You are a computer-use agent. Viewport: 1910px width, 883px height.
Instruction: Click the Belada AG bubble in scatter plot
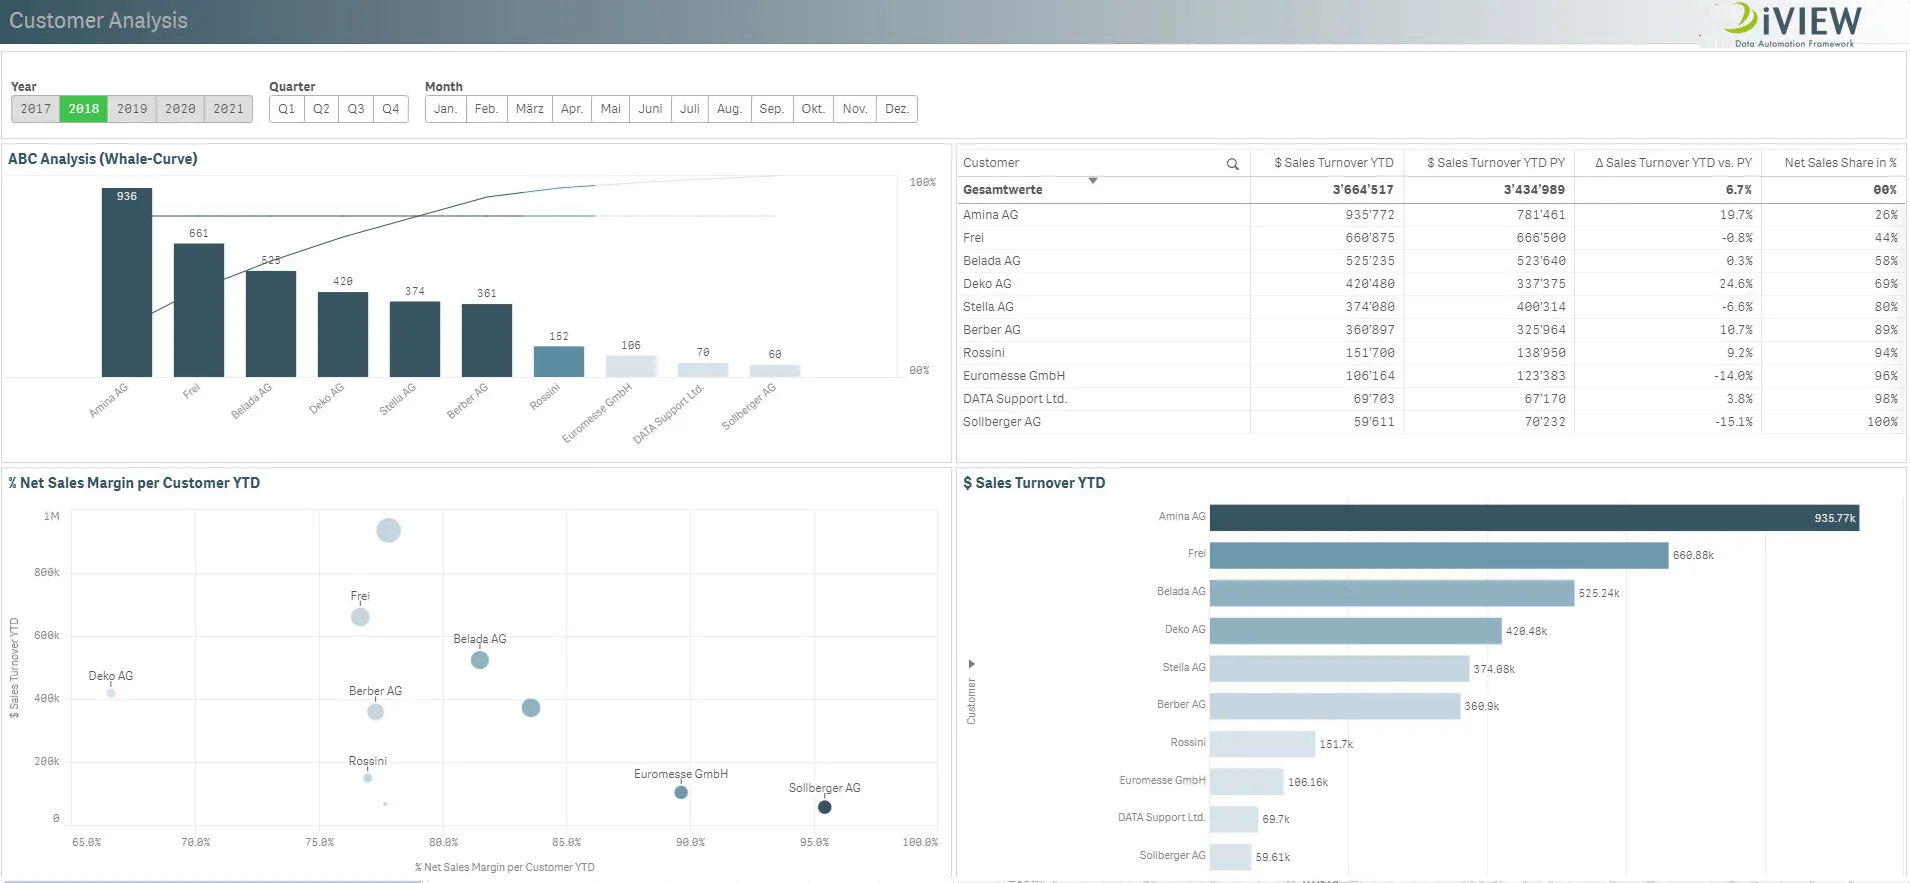click(480, 660)
